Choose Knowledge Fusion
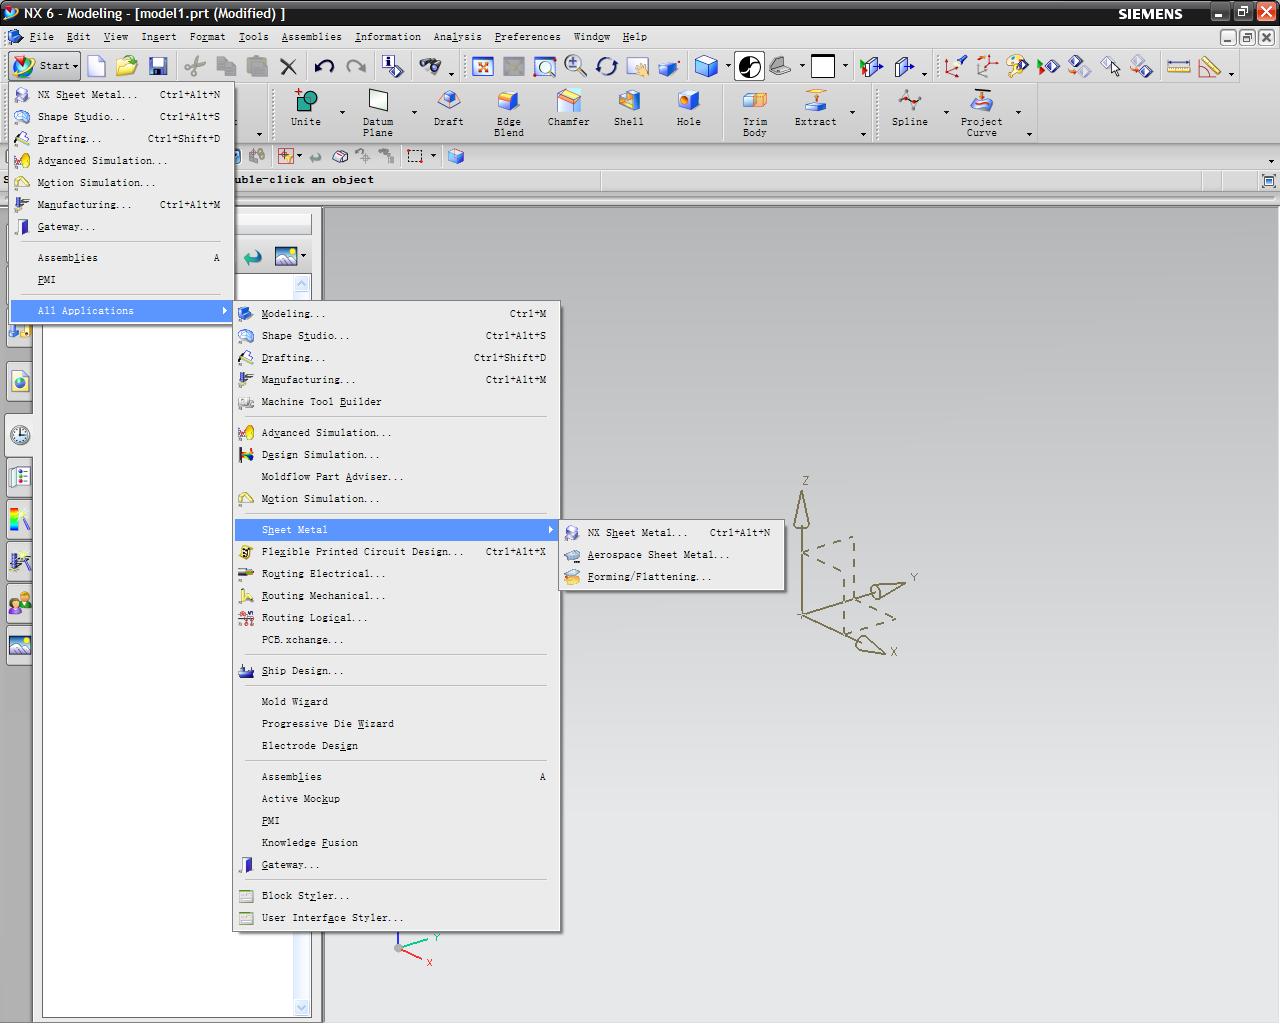The height and width of the screenshot is (1024, 1280). coord(397,843)
